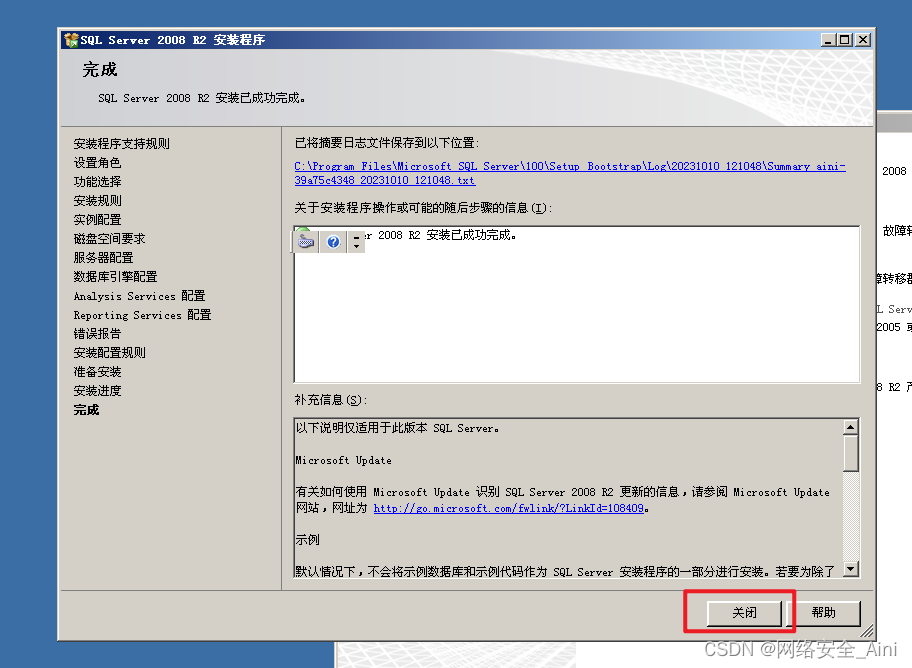
Task: Select 安装程序支持规则 step in sidebar
Action: [x=122, y=144]
